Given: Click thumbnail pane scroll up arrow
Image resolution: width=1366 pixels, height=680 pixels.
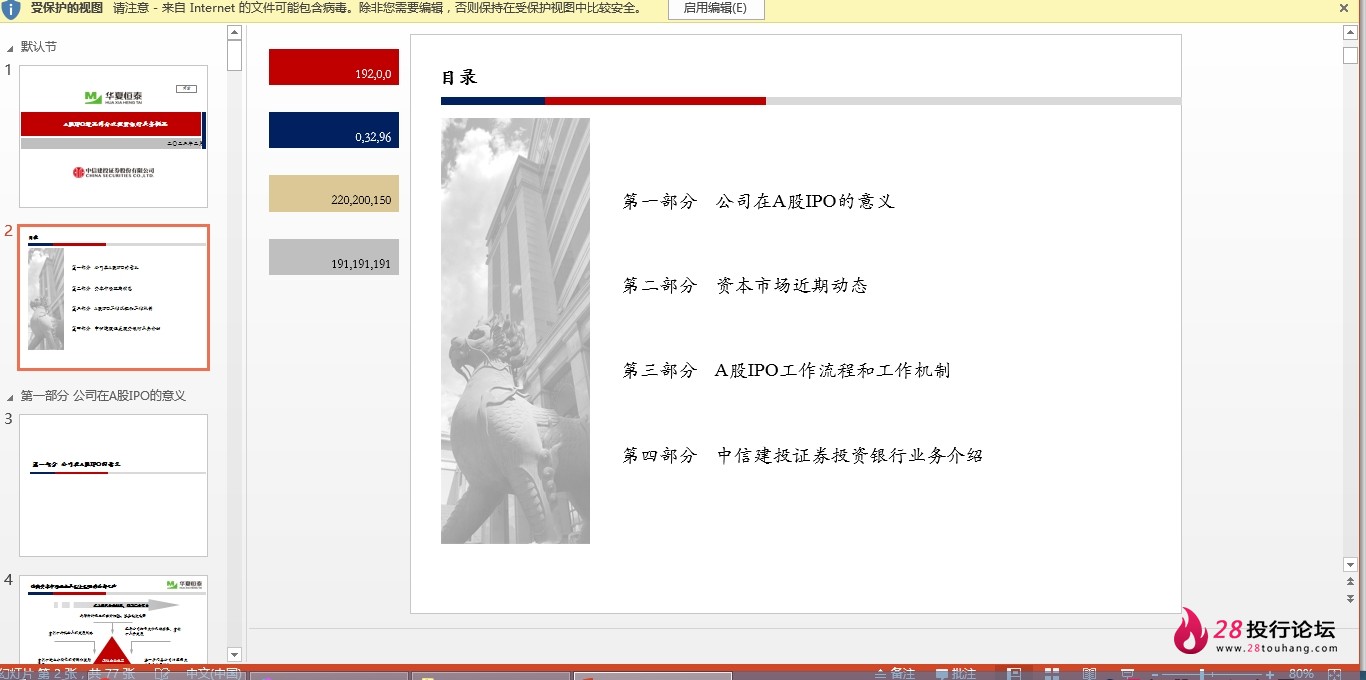Looking at the screenshot, I should (x=235, y=33).
